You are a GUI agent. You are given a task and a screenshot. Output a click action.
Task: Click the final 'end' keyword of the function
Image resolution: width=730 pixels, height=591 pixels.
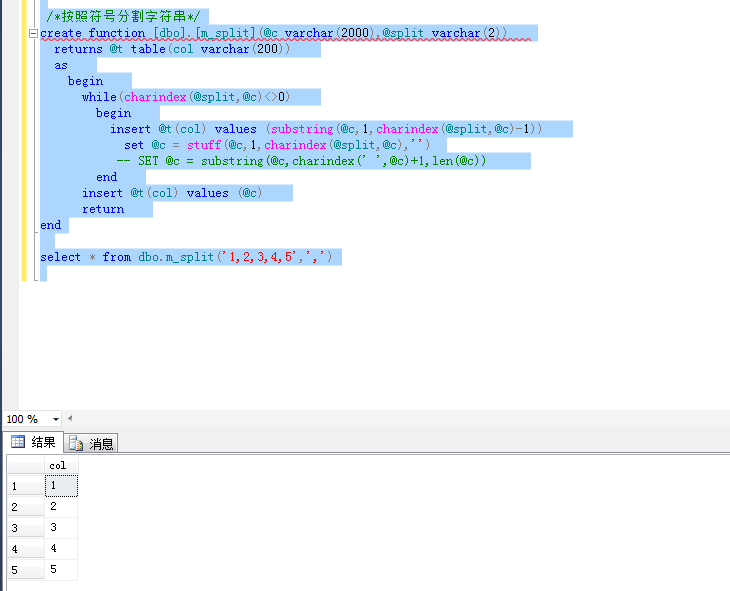click(51, 225)
